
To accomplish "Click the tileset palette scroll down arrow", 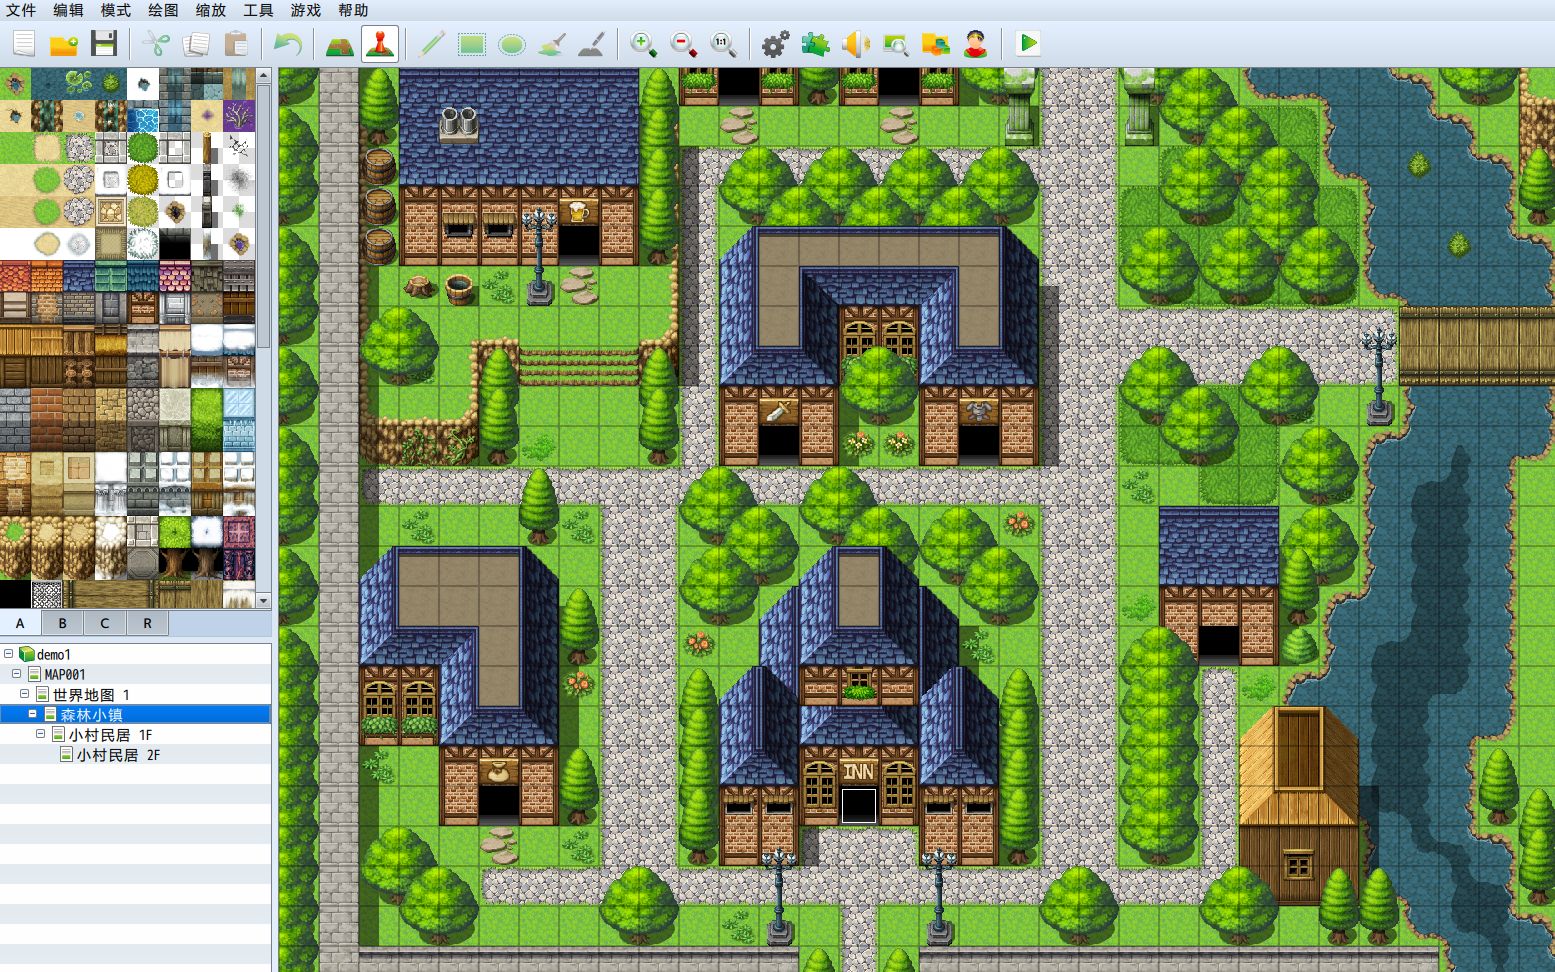I will click(264, 601).
